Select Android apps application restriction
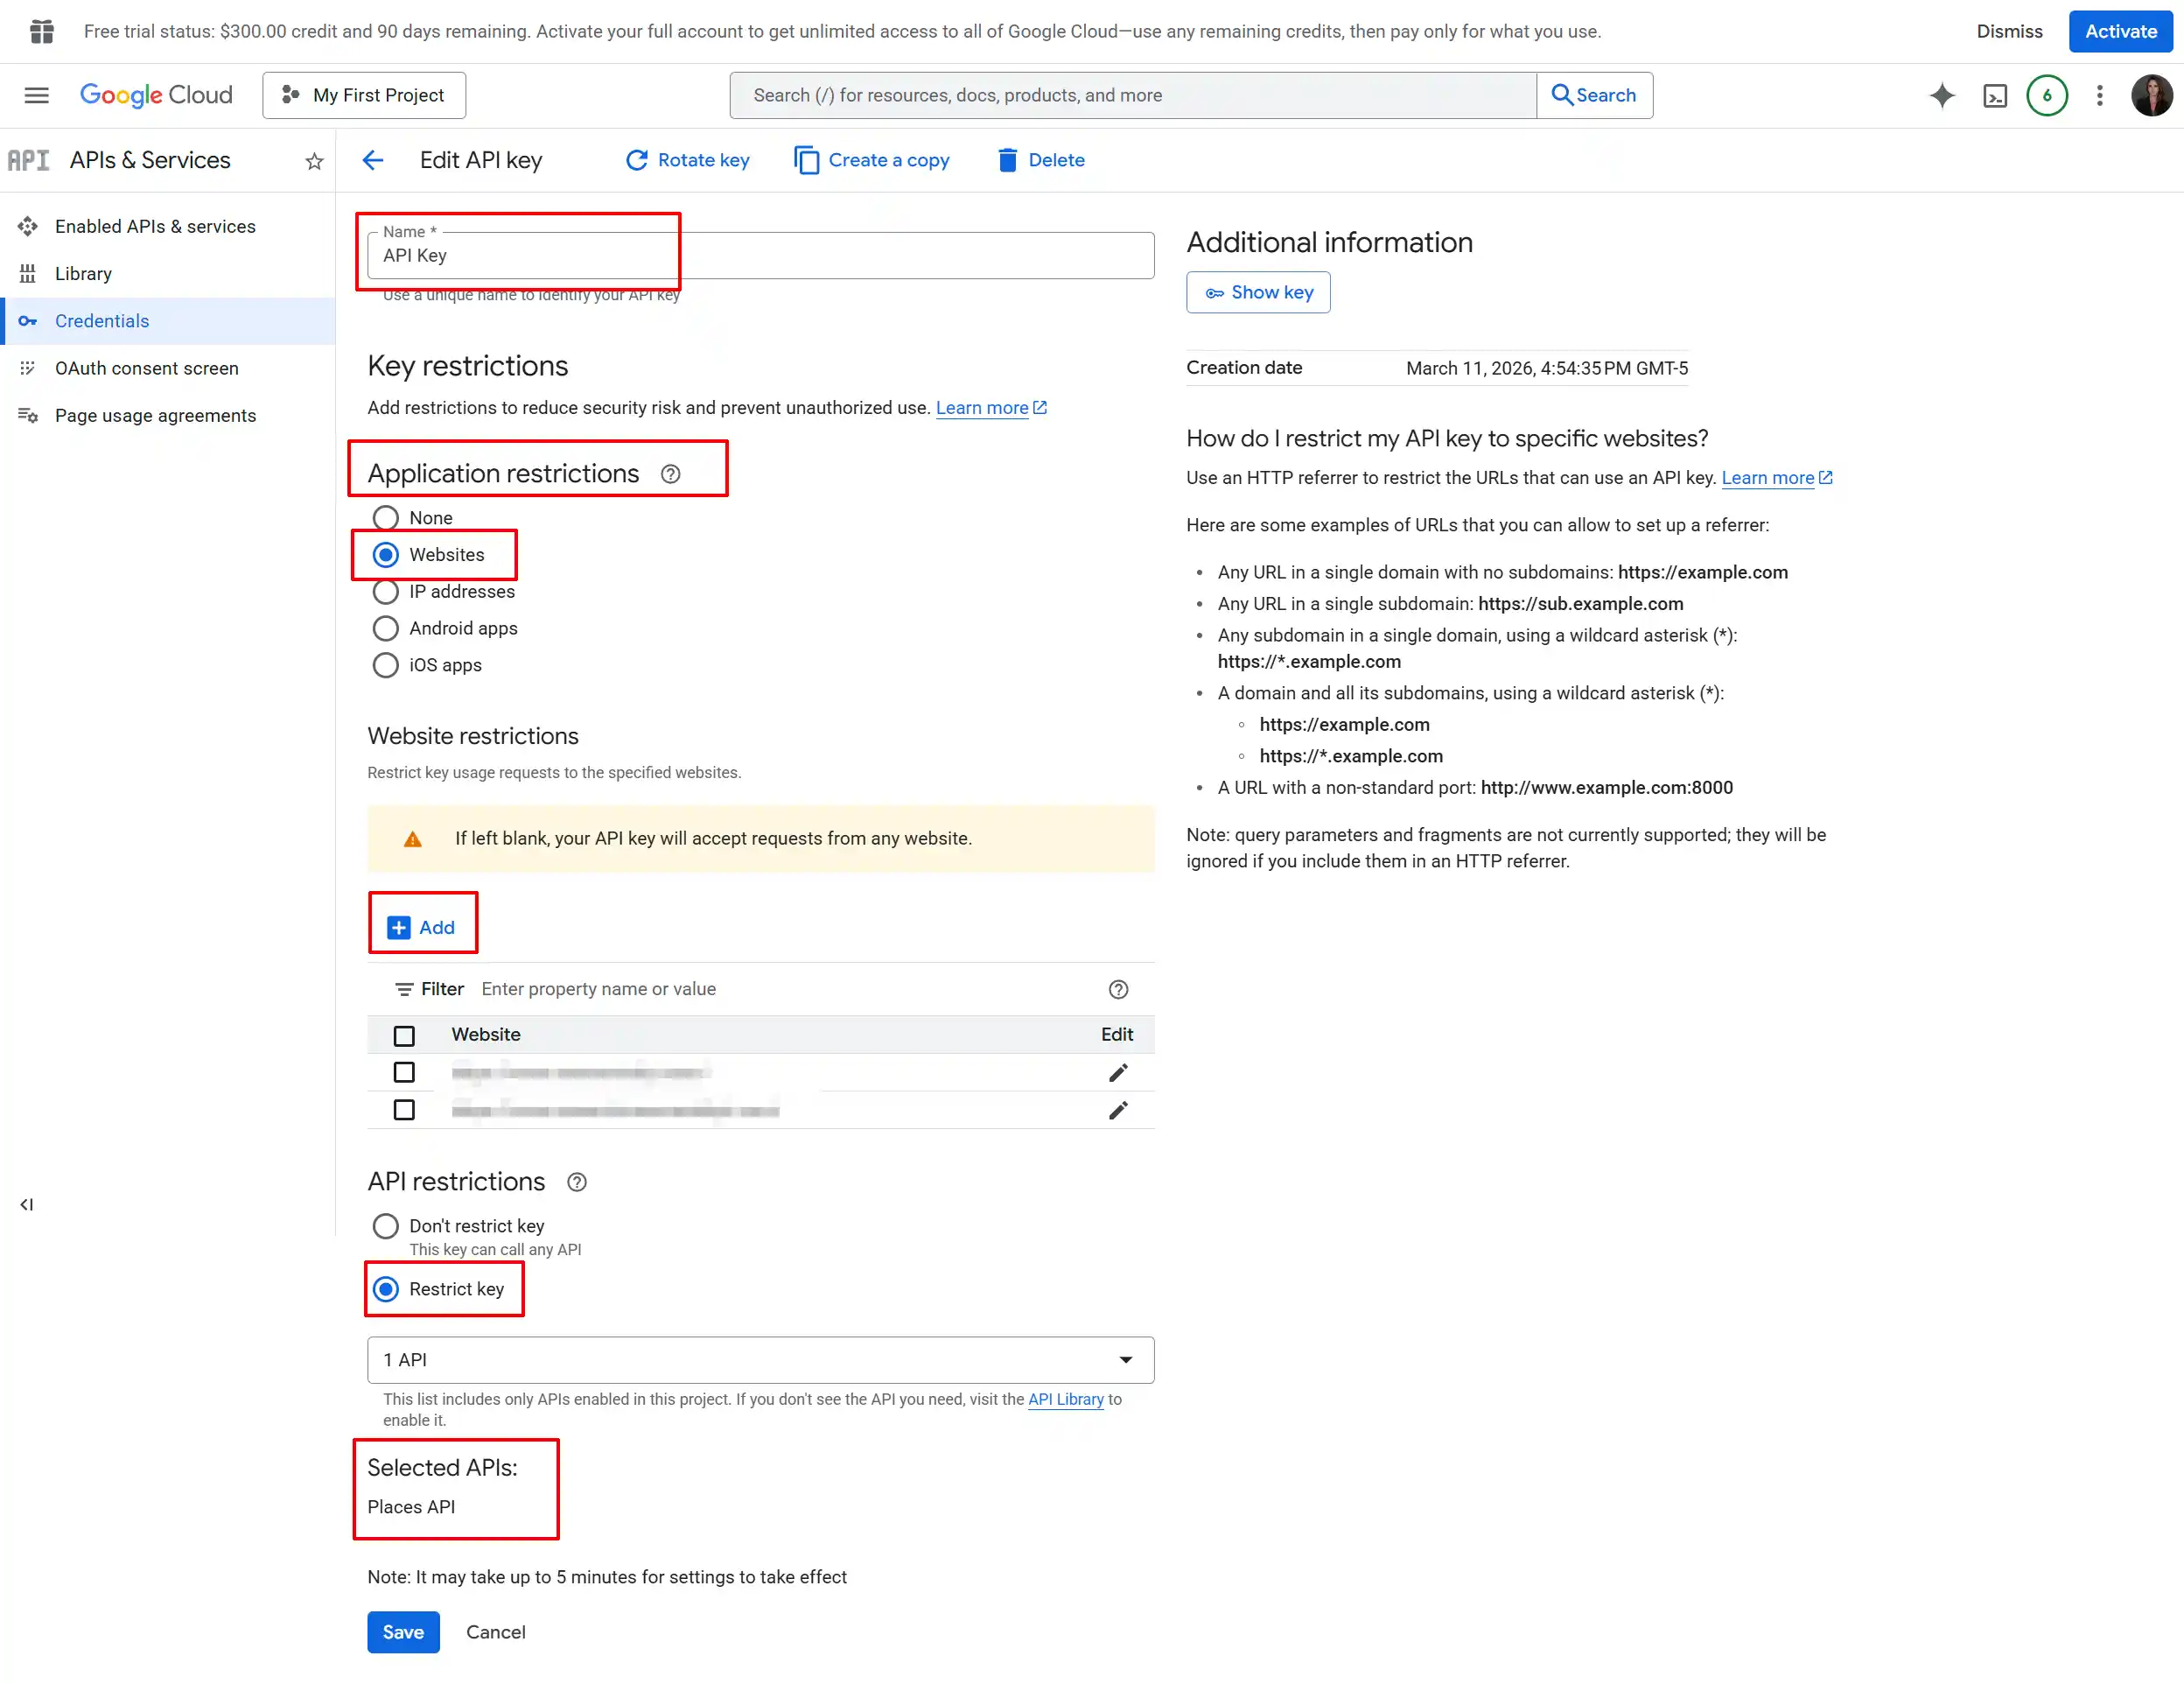 coord(385,628)
